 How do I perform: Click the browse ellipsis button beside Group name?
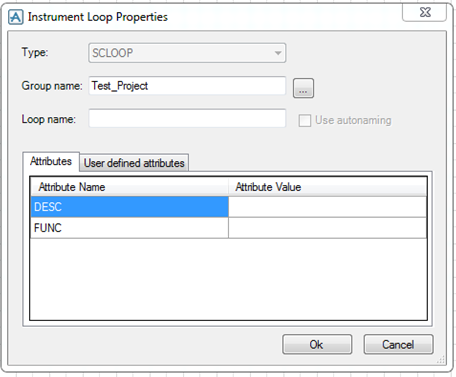point(303,88)
